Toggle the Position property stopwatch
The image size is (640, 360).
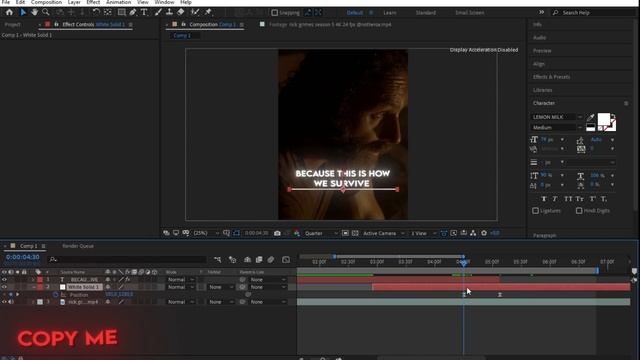(x=56, y=295)
